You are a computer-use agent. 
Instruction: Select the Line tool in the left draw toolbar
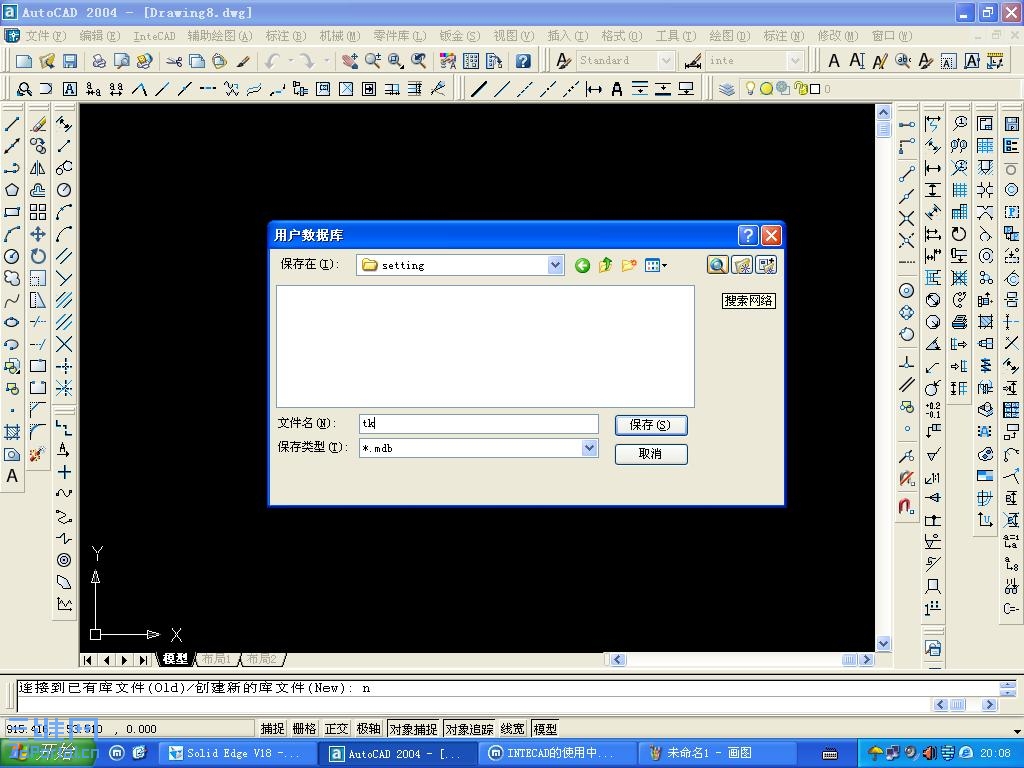pyautogui.click(x=12, y=124)
